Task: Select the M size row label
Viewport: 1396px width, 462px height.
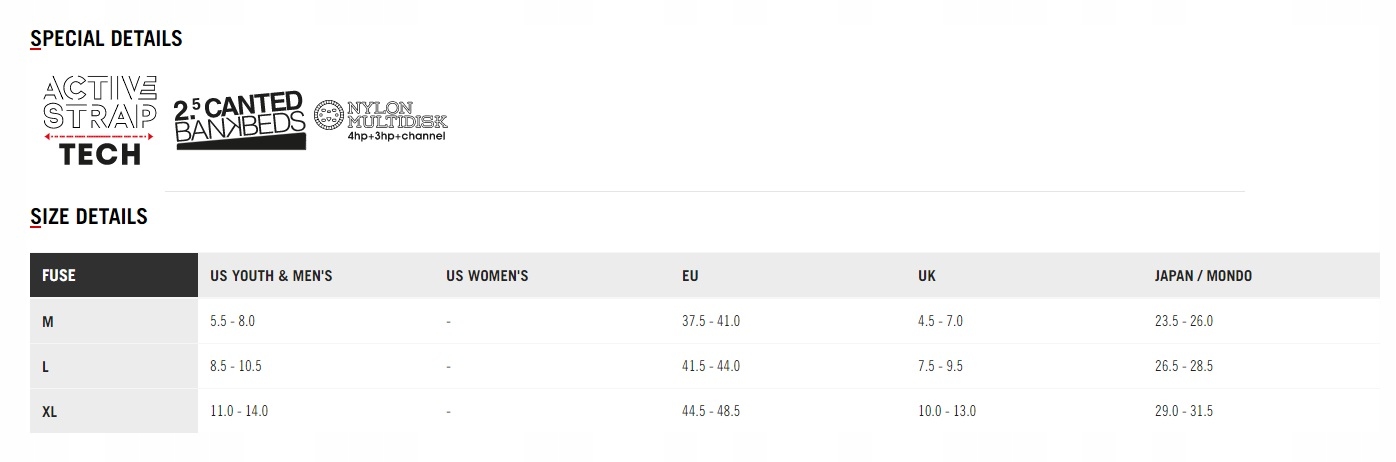Action: [48, 322]
